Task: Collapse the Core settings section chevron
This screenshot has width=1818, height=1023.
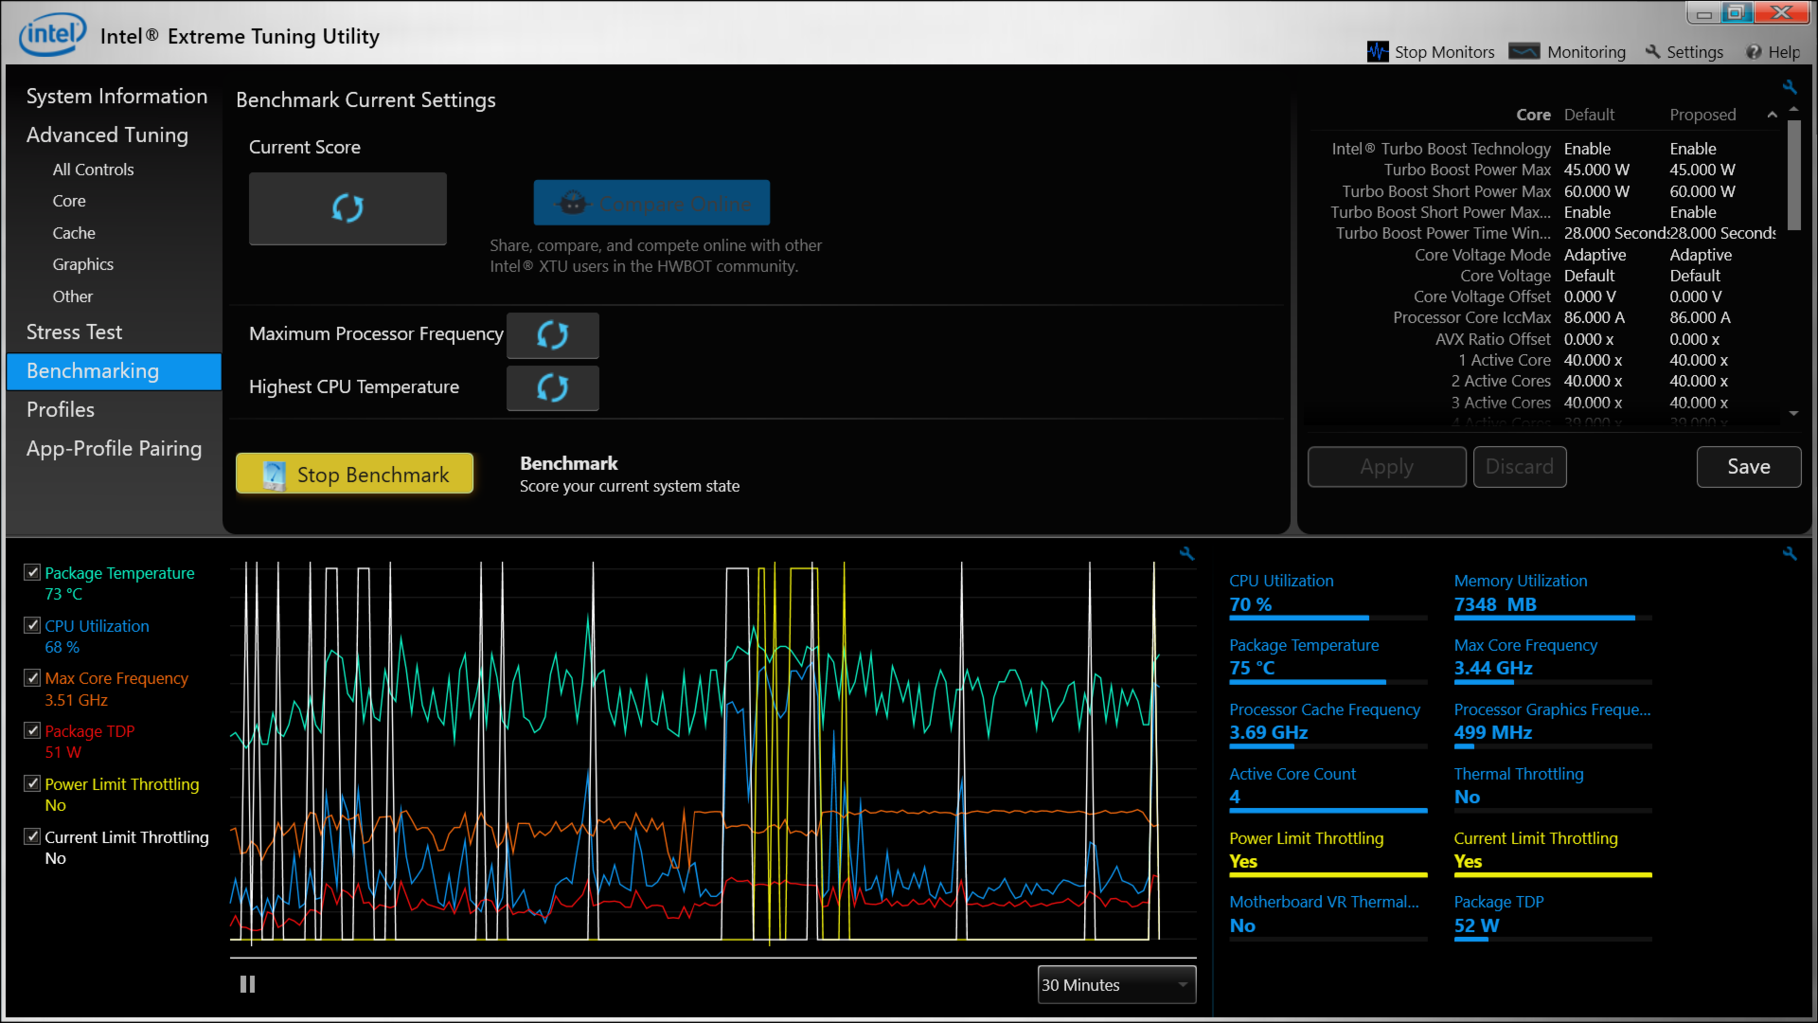Action: (x=1772, y=115)
